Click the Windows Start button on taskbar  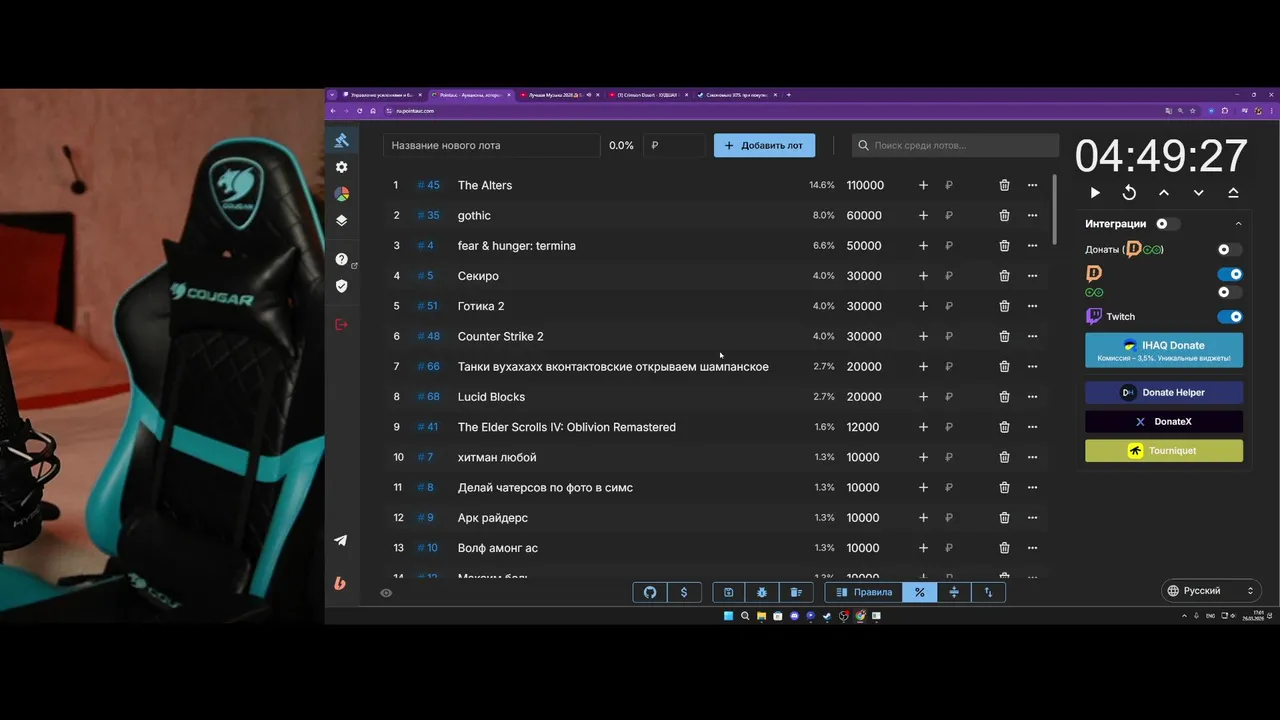click(728, 616)
